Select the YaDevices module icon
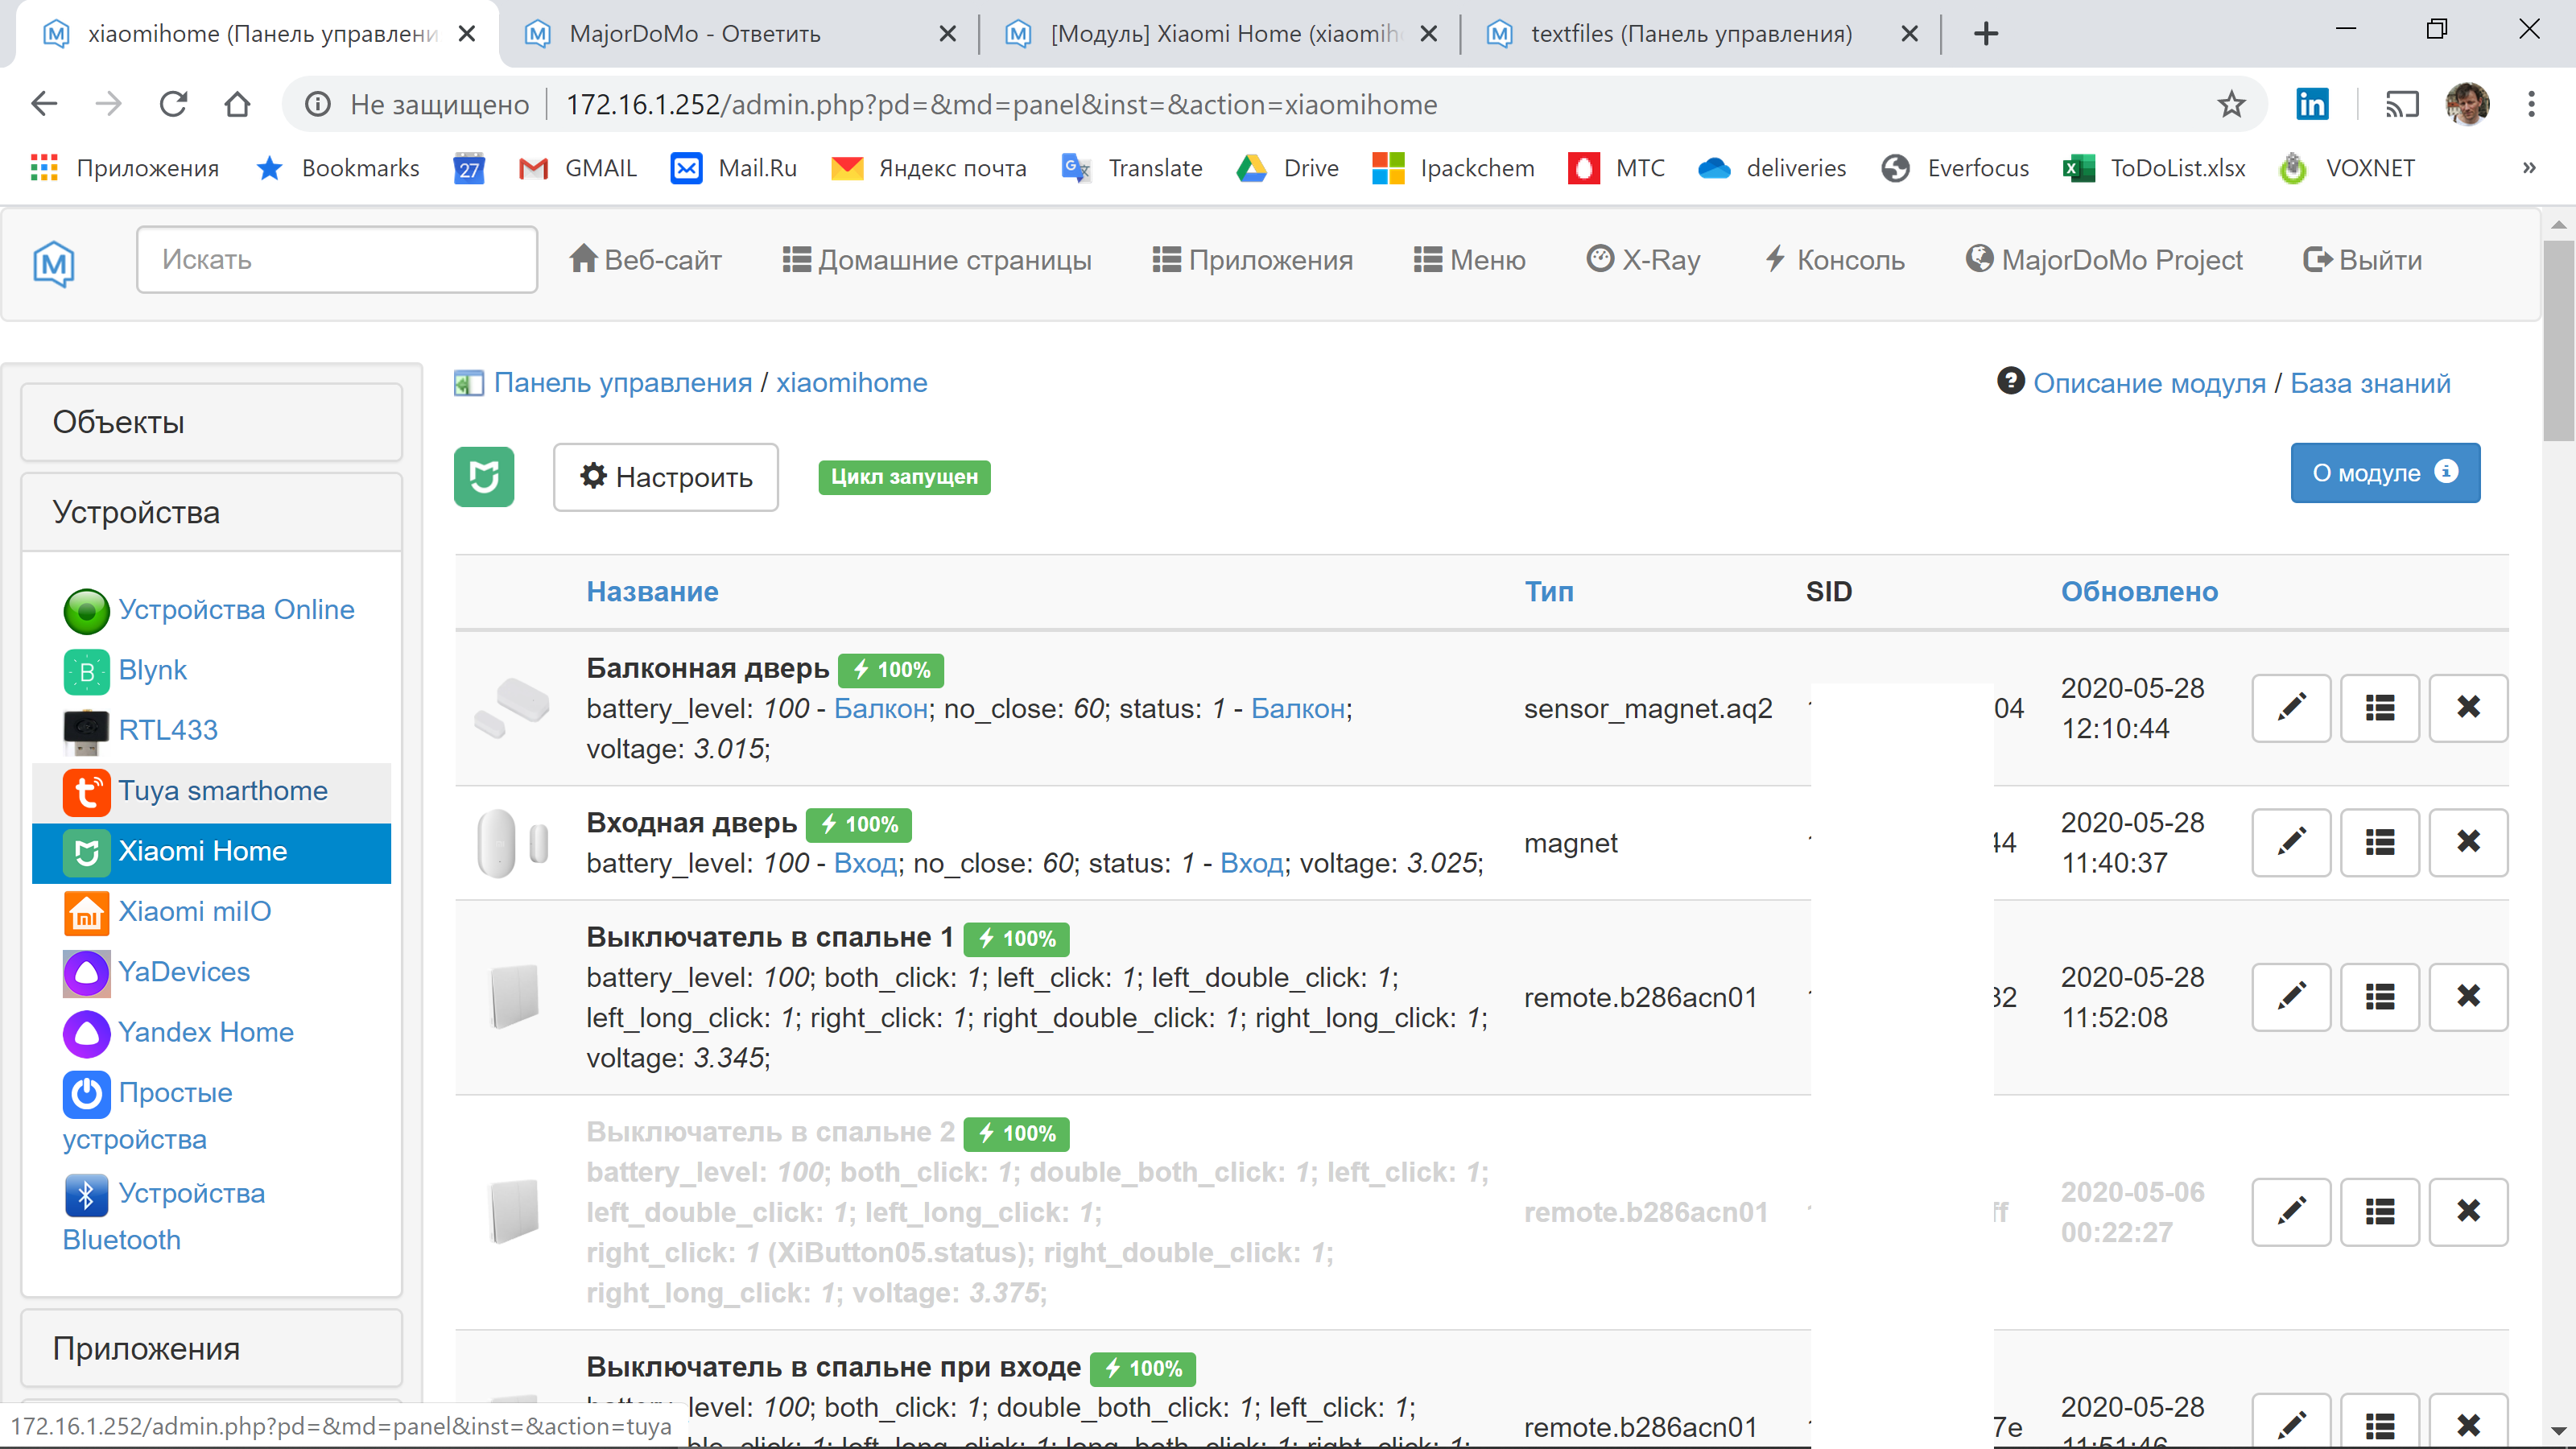 point(87,972)
